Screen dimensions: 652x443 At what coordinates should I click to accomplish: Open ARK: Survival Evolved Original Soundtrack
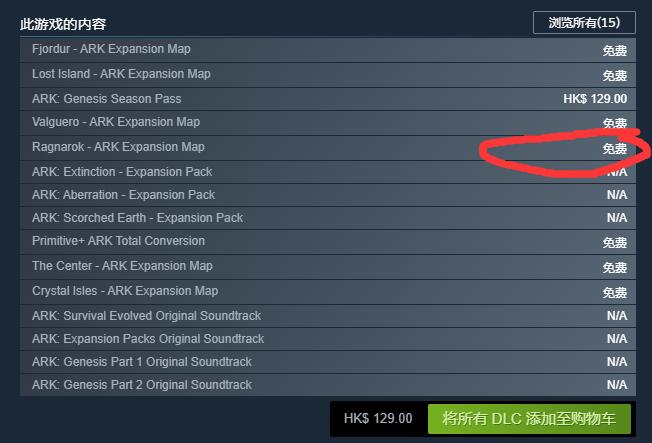[x=328, y=316]
